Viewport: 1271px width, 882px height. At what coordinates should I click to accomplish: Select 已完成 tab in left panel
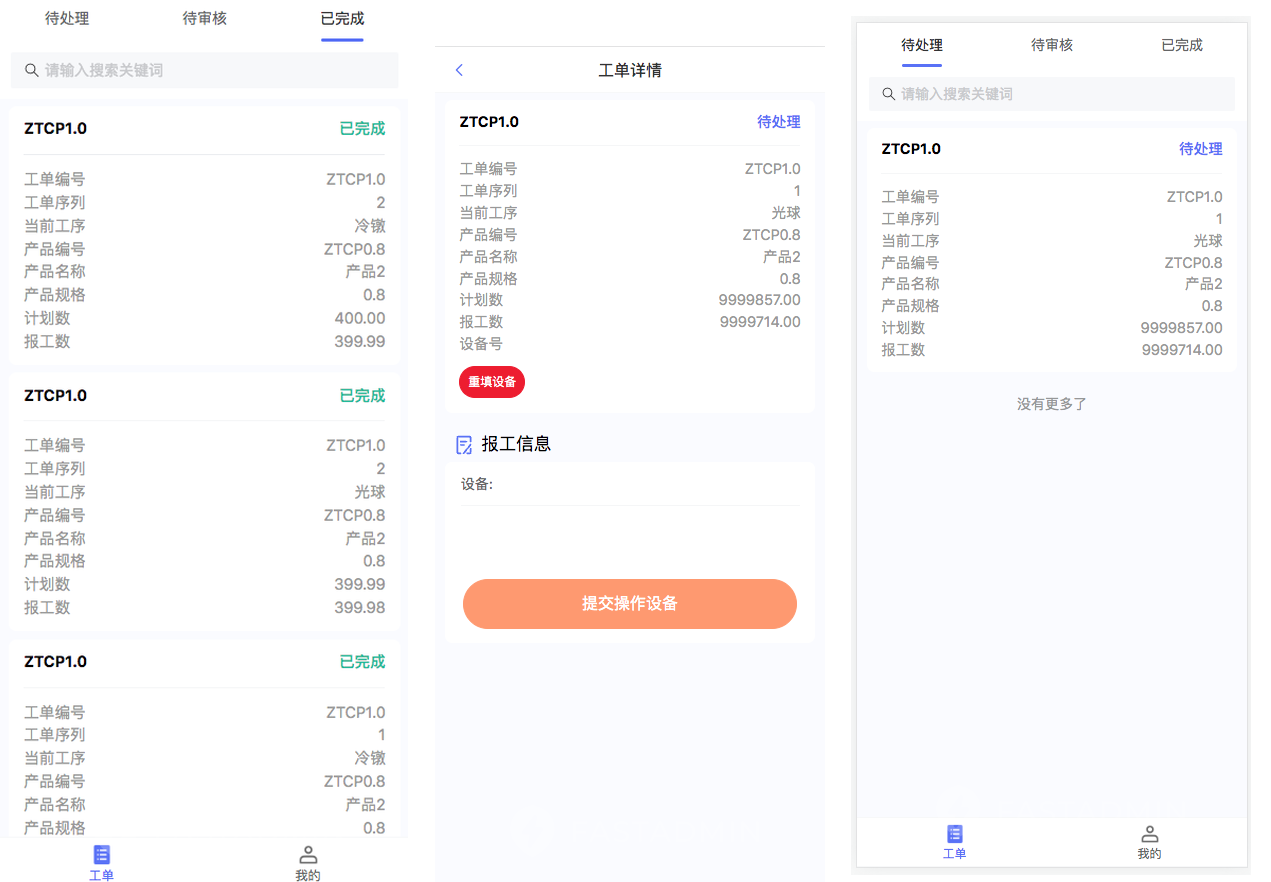click(342, 18)
